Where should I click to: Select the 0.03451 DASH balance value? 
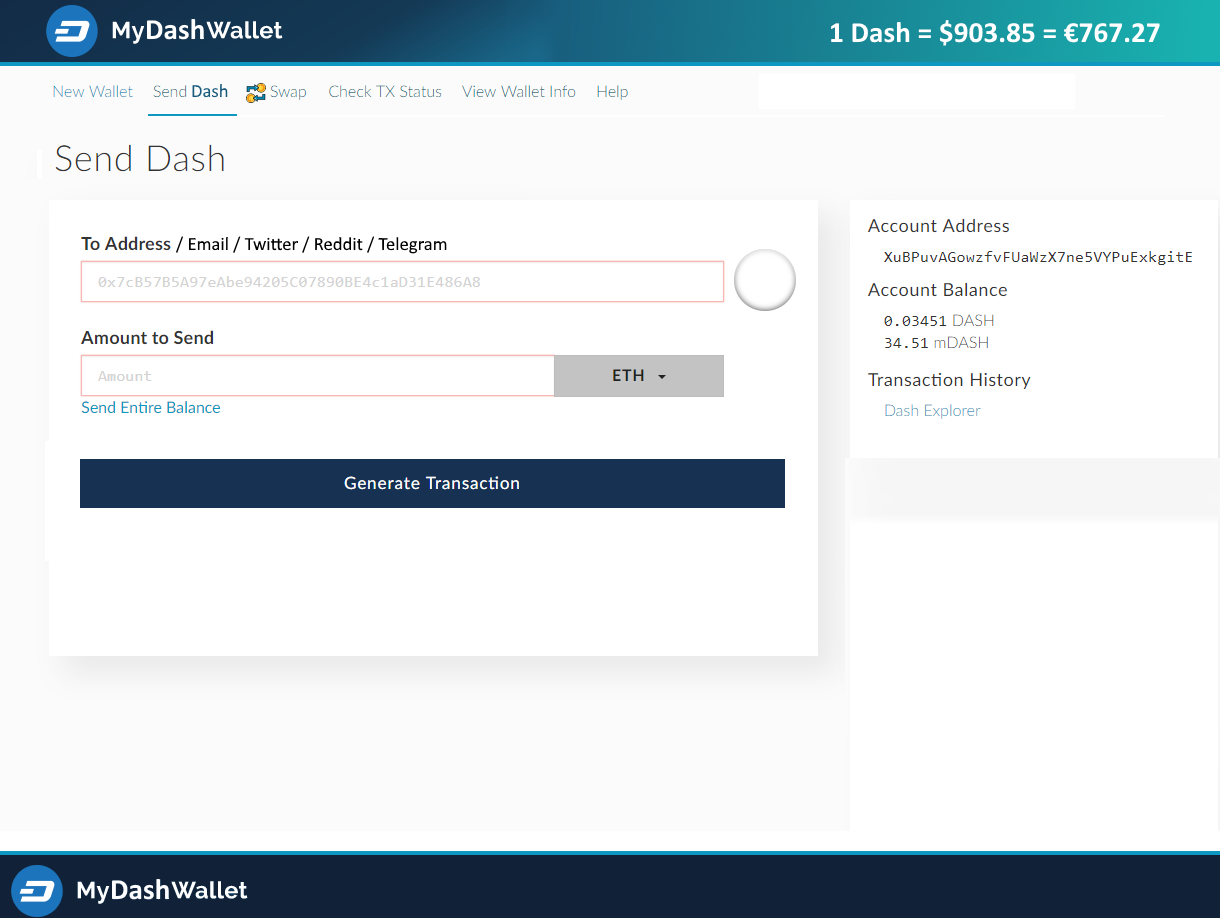939,321
